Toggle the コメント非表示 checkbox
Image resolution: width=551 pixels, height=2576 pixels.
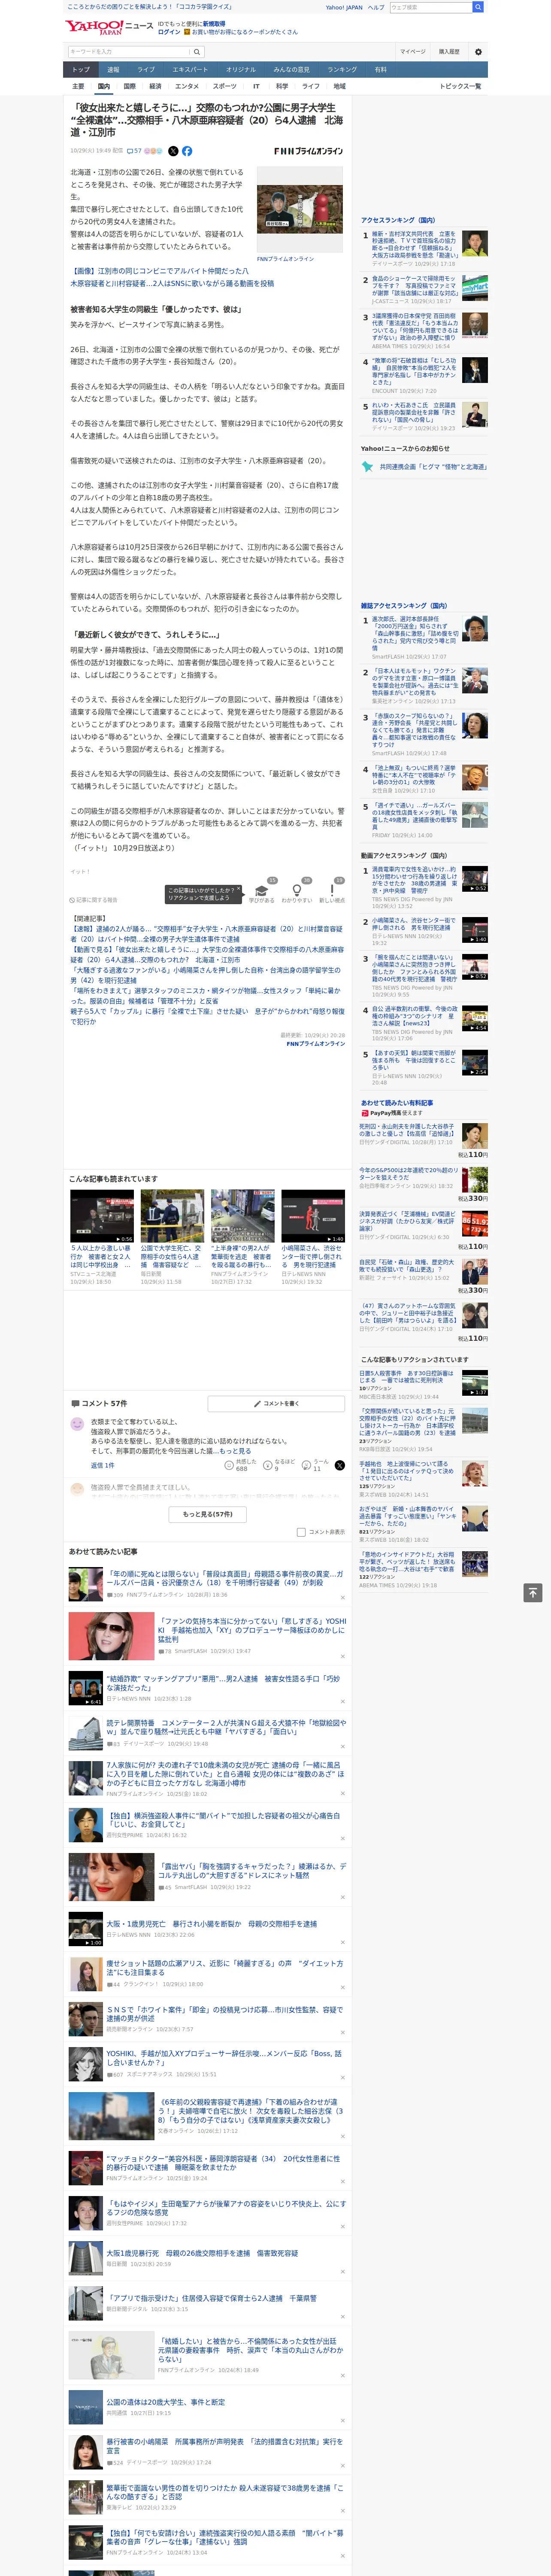coord(301,1532)
